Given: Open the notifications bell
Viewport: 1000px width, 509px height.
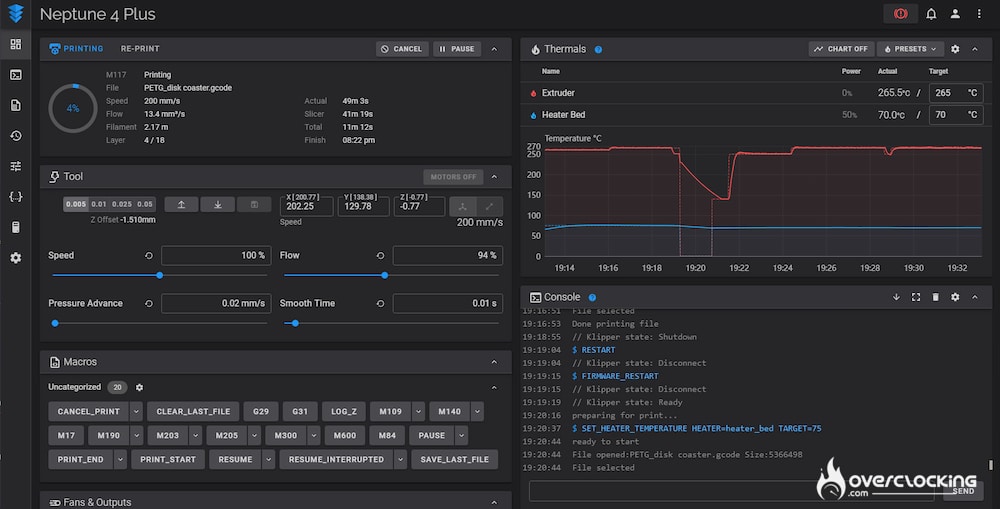Looking at the screenshot, I should point(931,14).
